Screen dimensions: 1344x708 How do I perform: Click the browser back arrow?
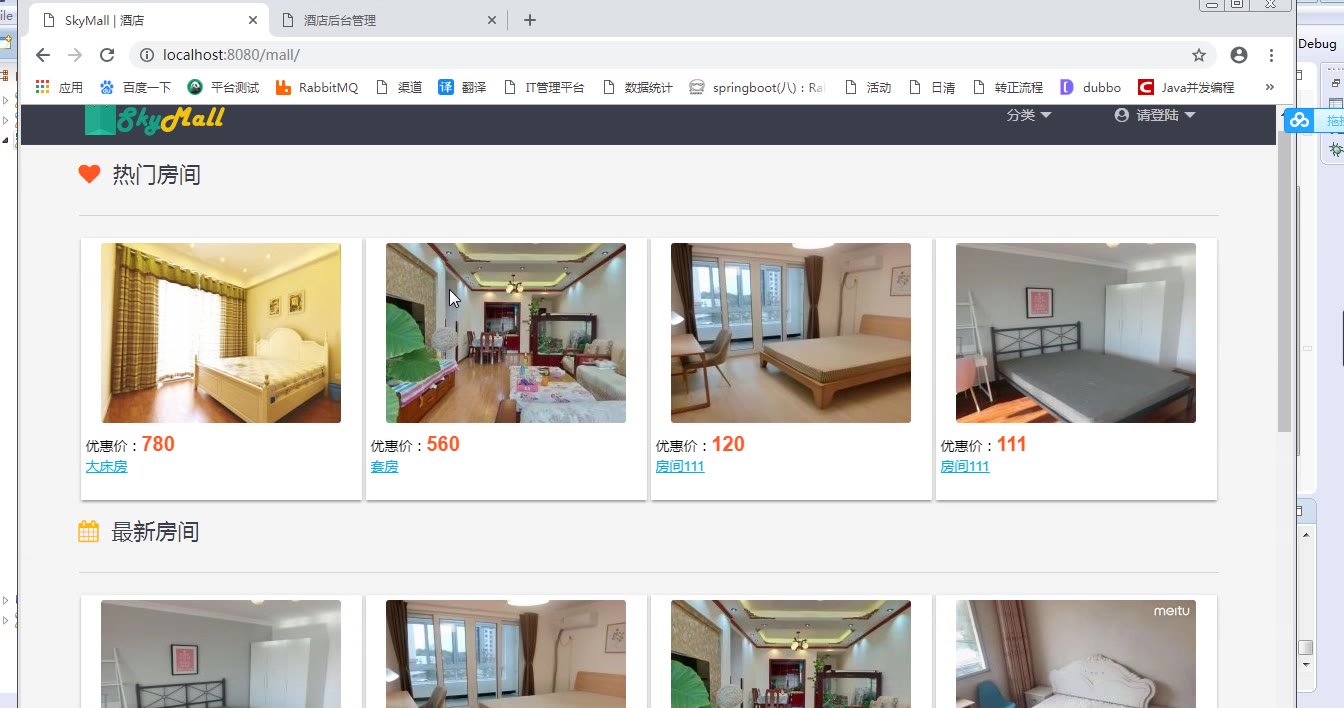pyautogui.click(x=42, y=55)
